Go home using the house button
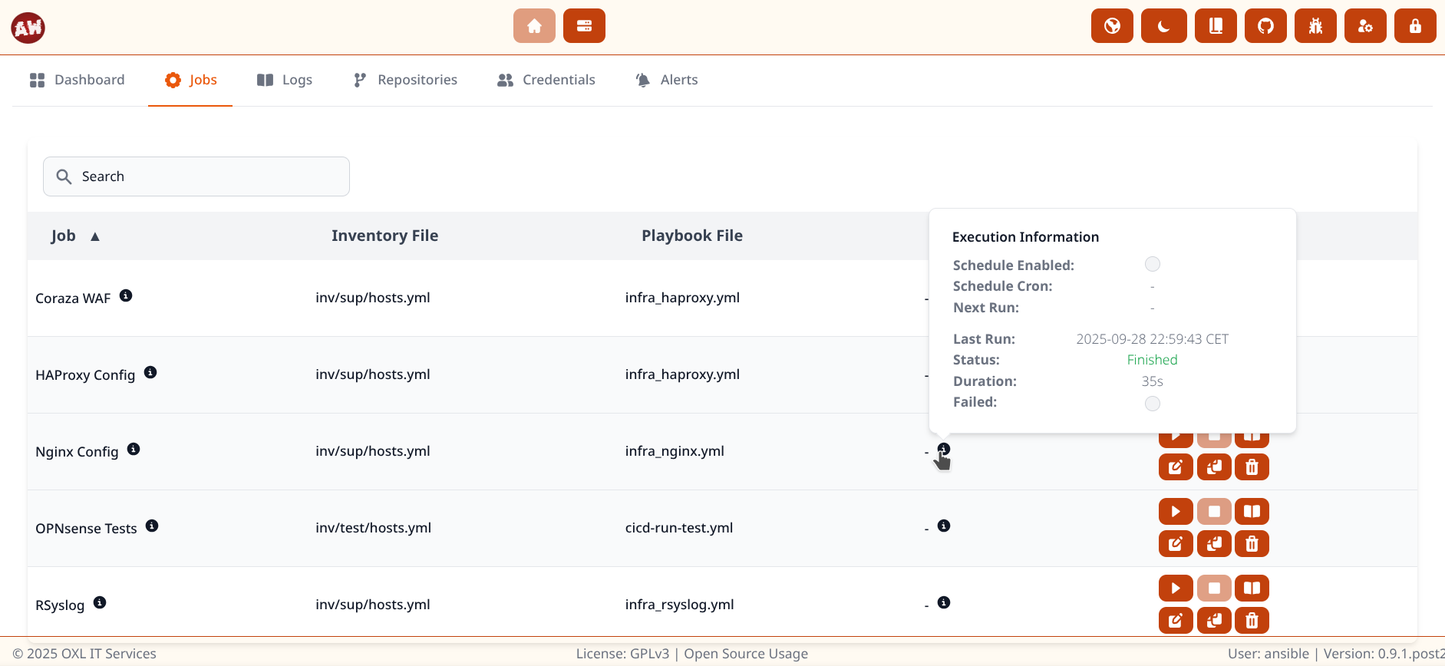This screenshot has height=666, width=1445. 534,25
